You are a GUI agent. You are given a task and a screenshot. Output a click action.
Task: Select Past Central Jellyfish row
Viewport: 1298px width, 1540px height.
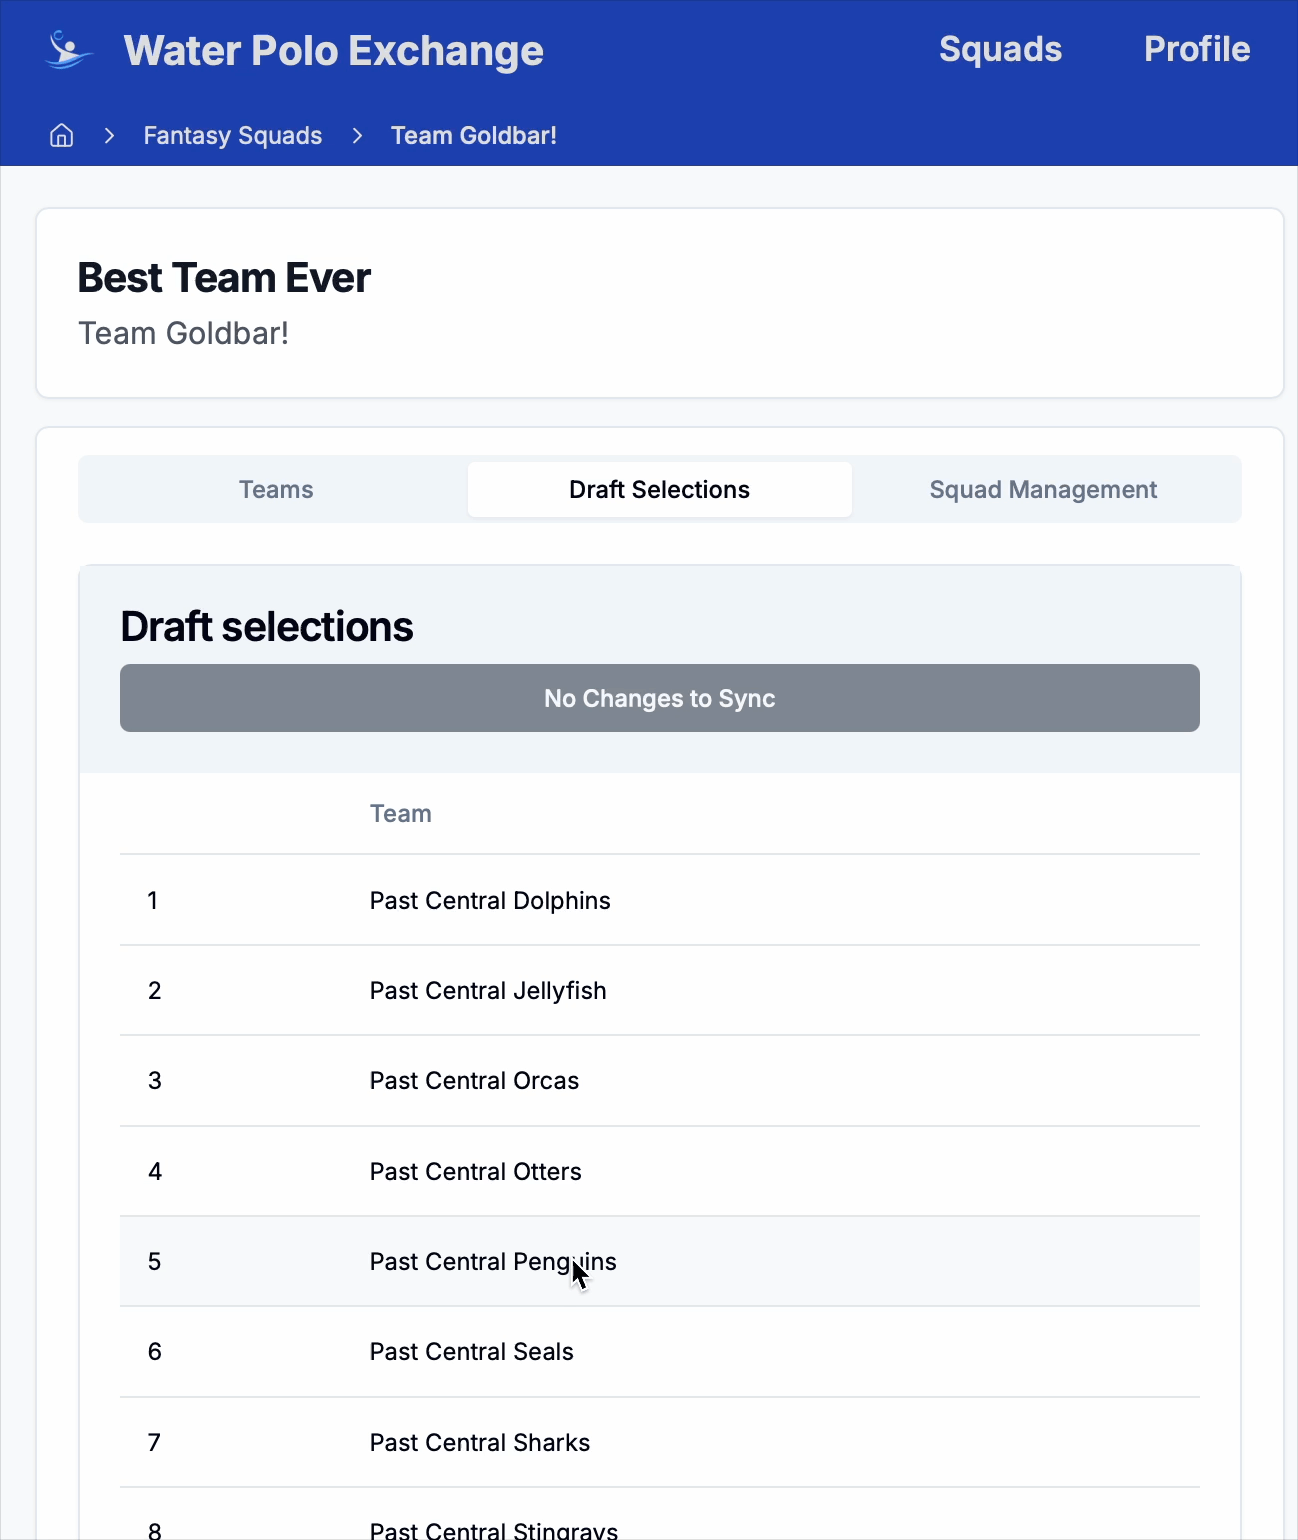point(487,990)
